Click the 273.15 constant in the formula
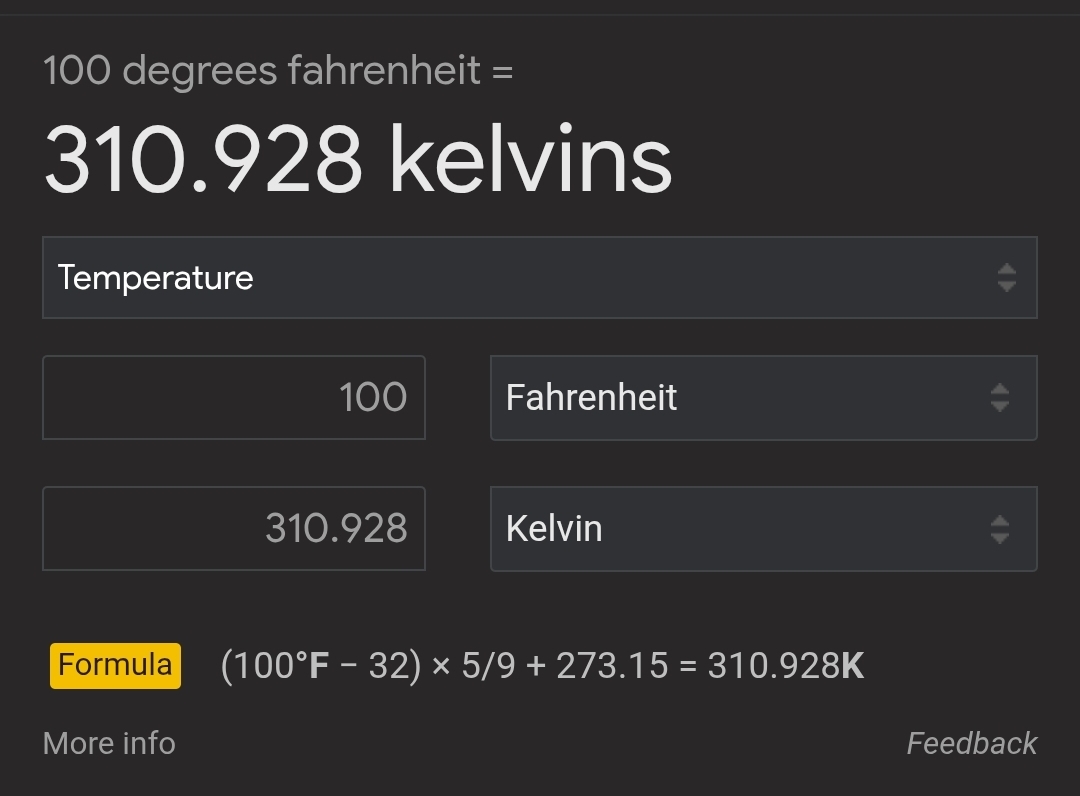 point(611,666)
